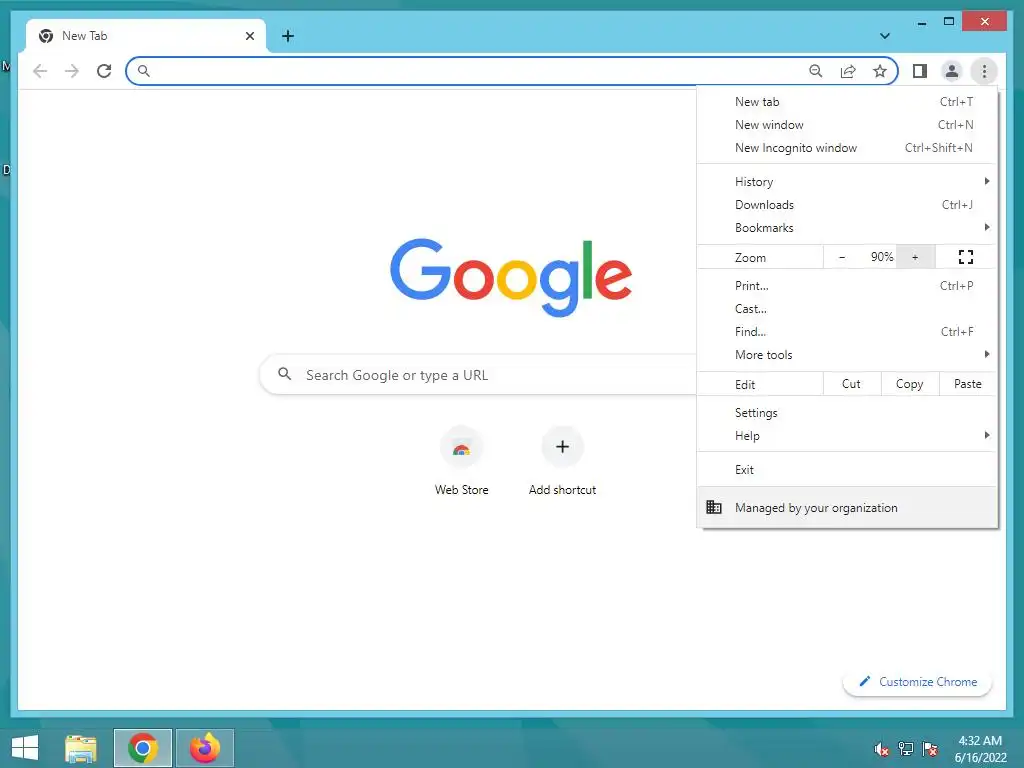Click the muted speaker tray icon
The image size is (1024, 768).
click(x=881, y=749)
